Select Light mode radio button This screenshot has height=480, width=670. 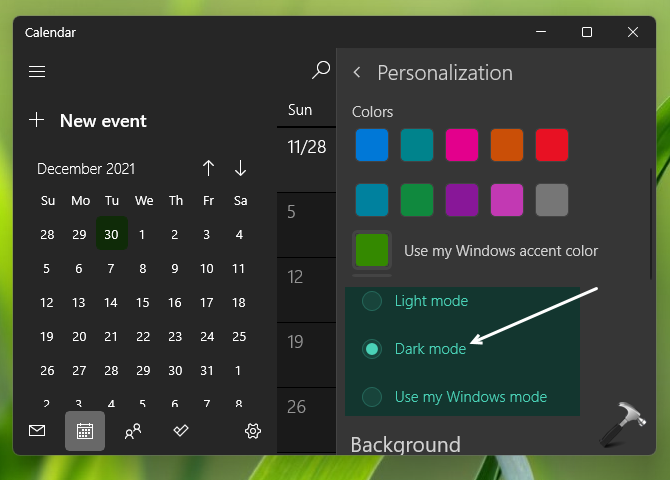click(x=371, y=301)
